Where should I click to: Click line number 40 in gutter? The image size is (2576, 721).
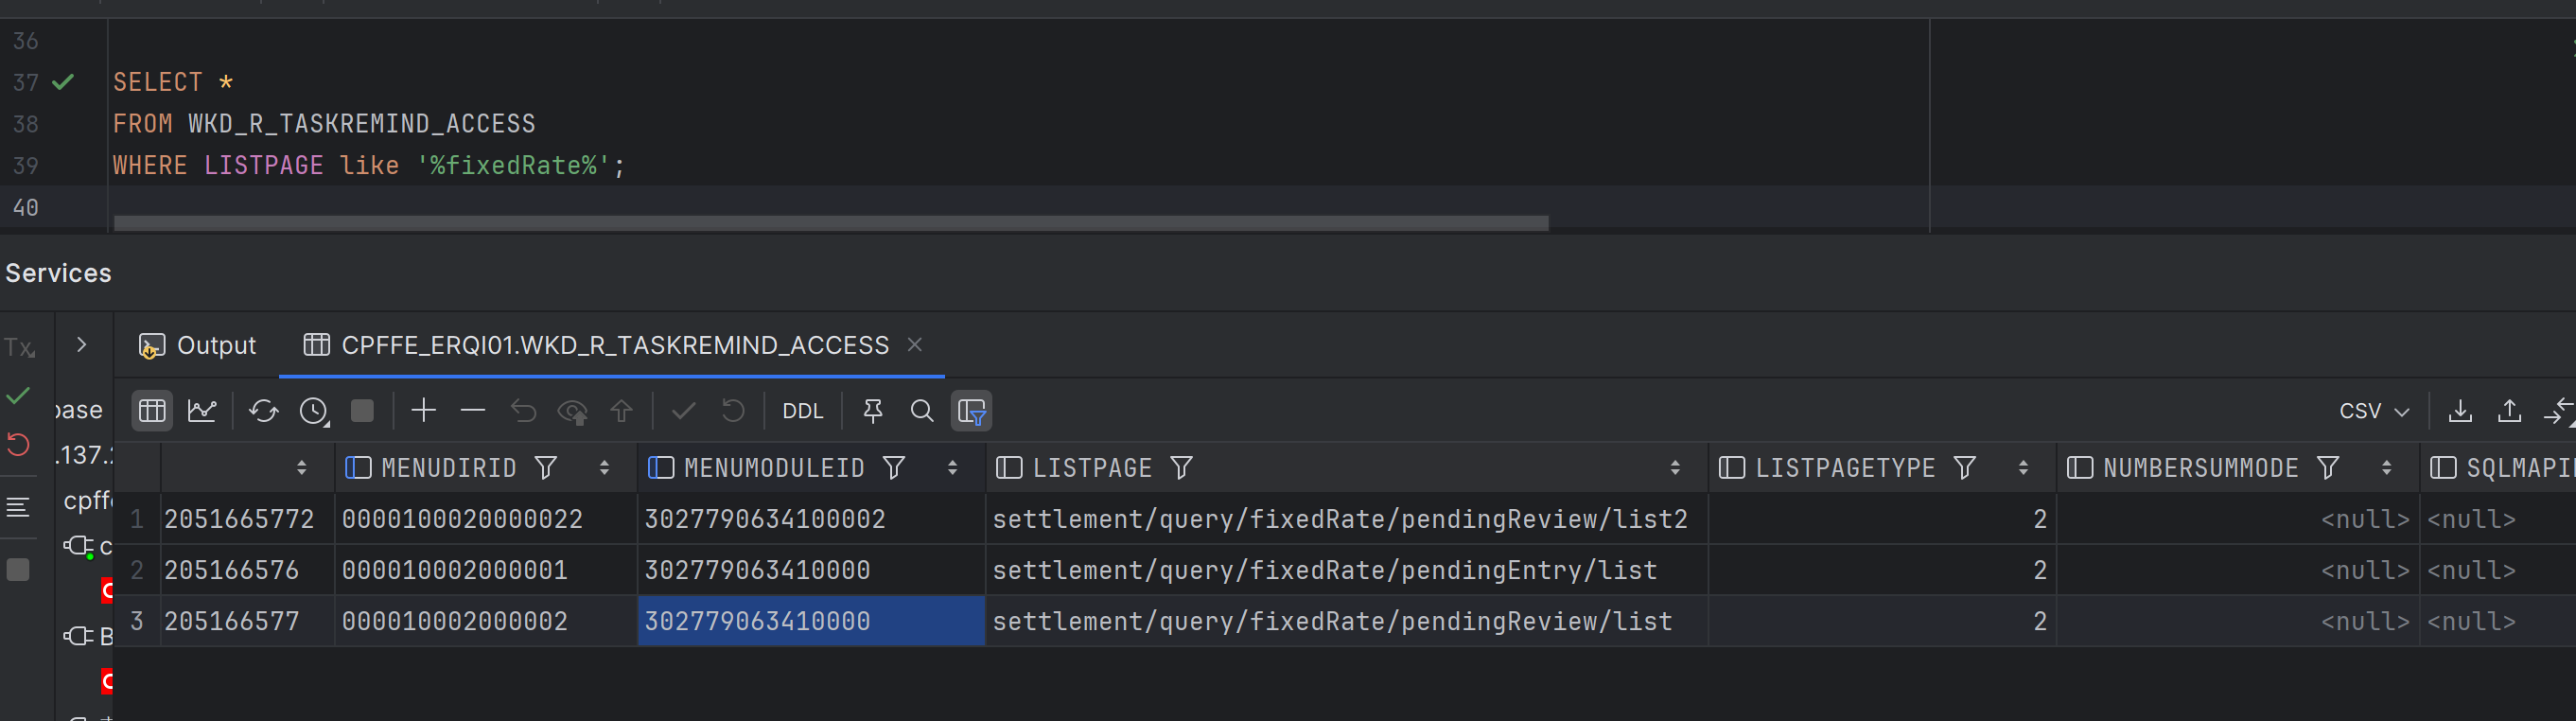coord(26,208)
